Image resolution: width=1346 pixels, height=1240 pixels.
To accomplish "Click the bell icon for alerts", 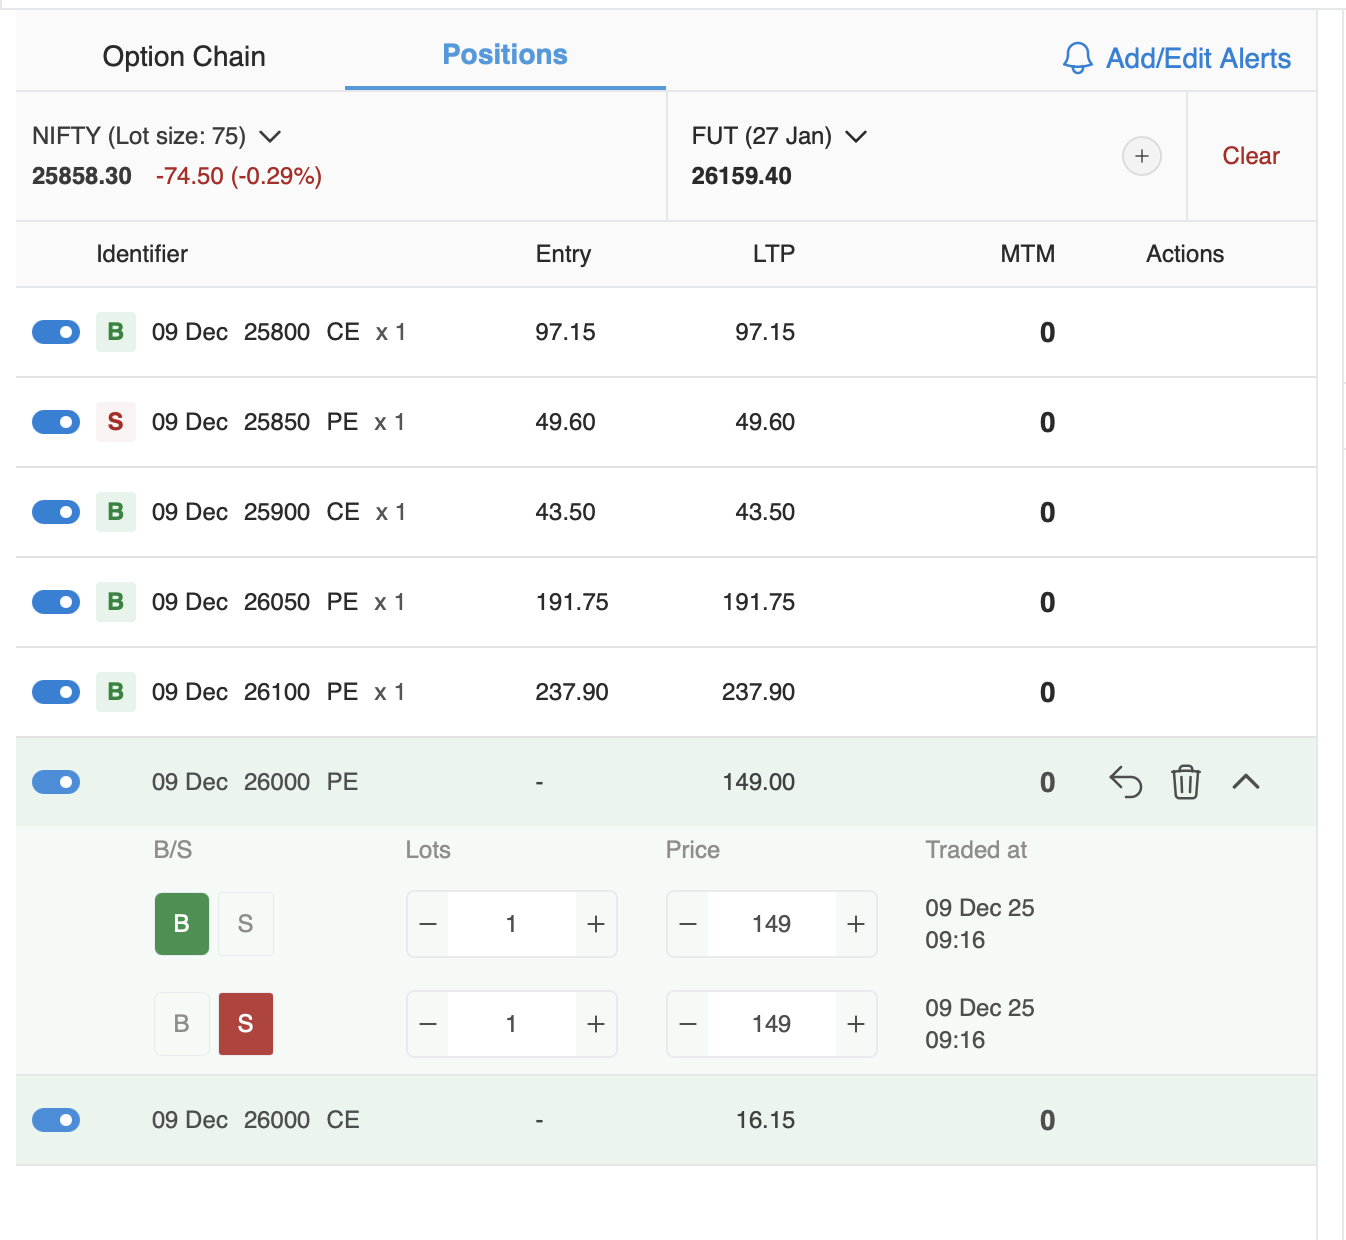I will point(1077,58).
